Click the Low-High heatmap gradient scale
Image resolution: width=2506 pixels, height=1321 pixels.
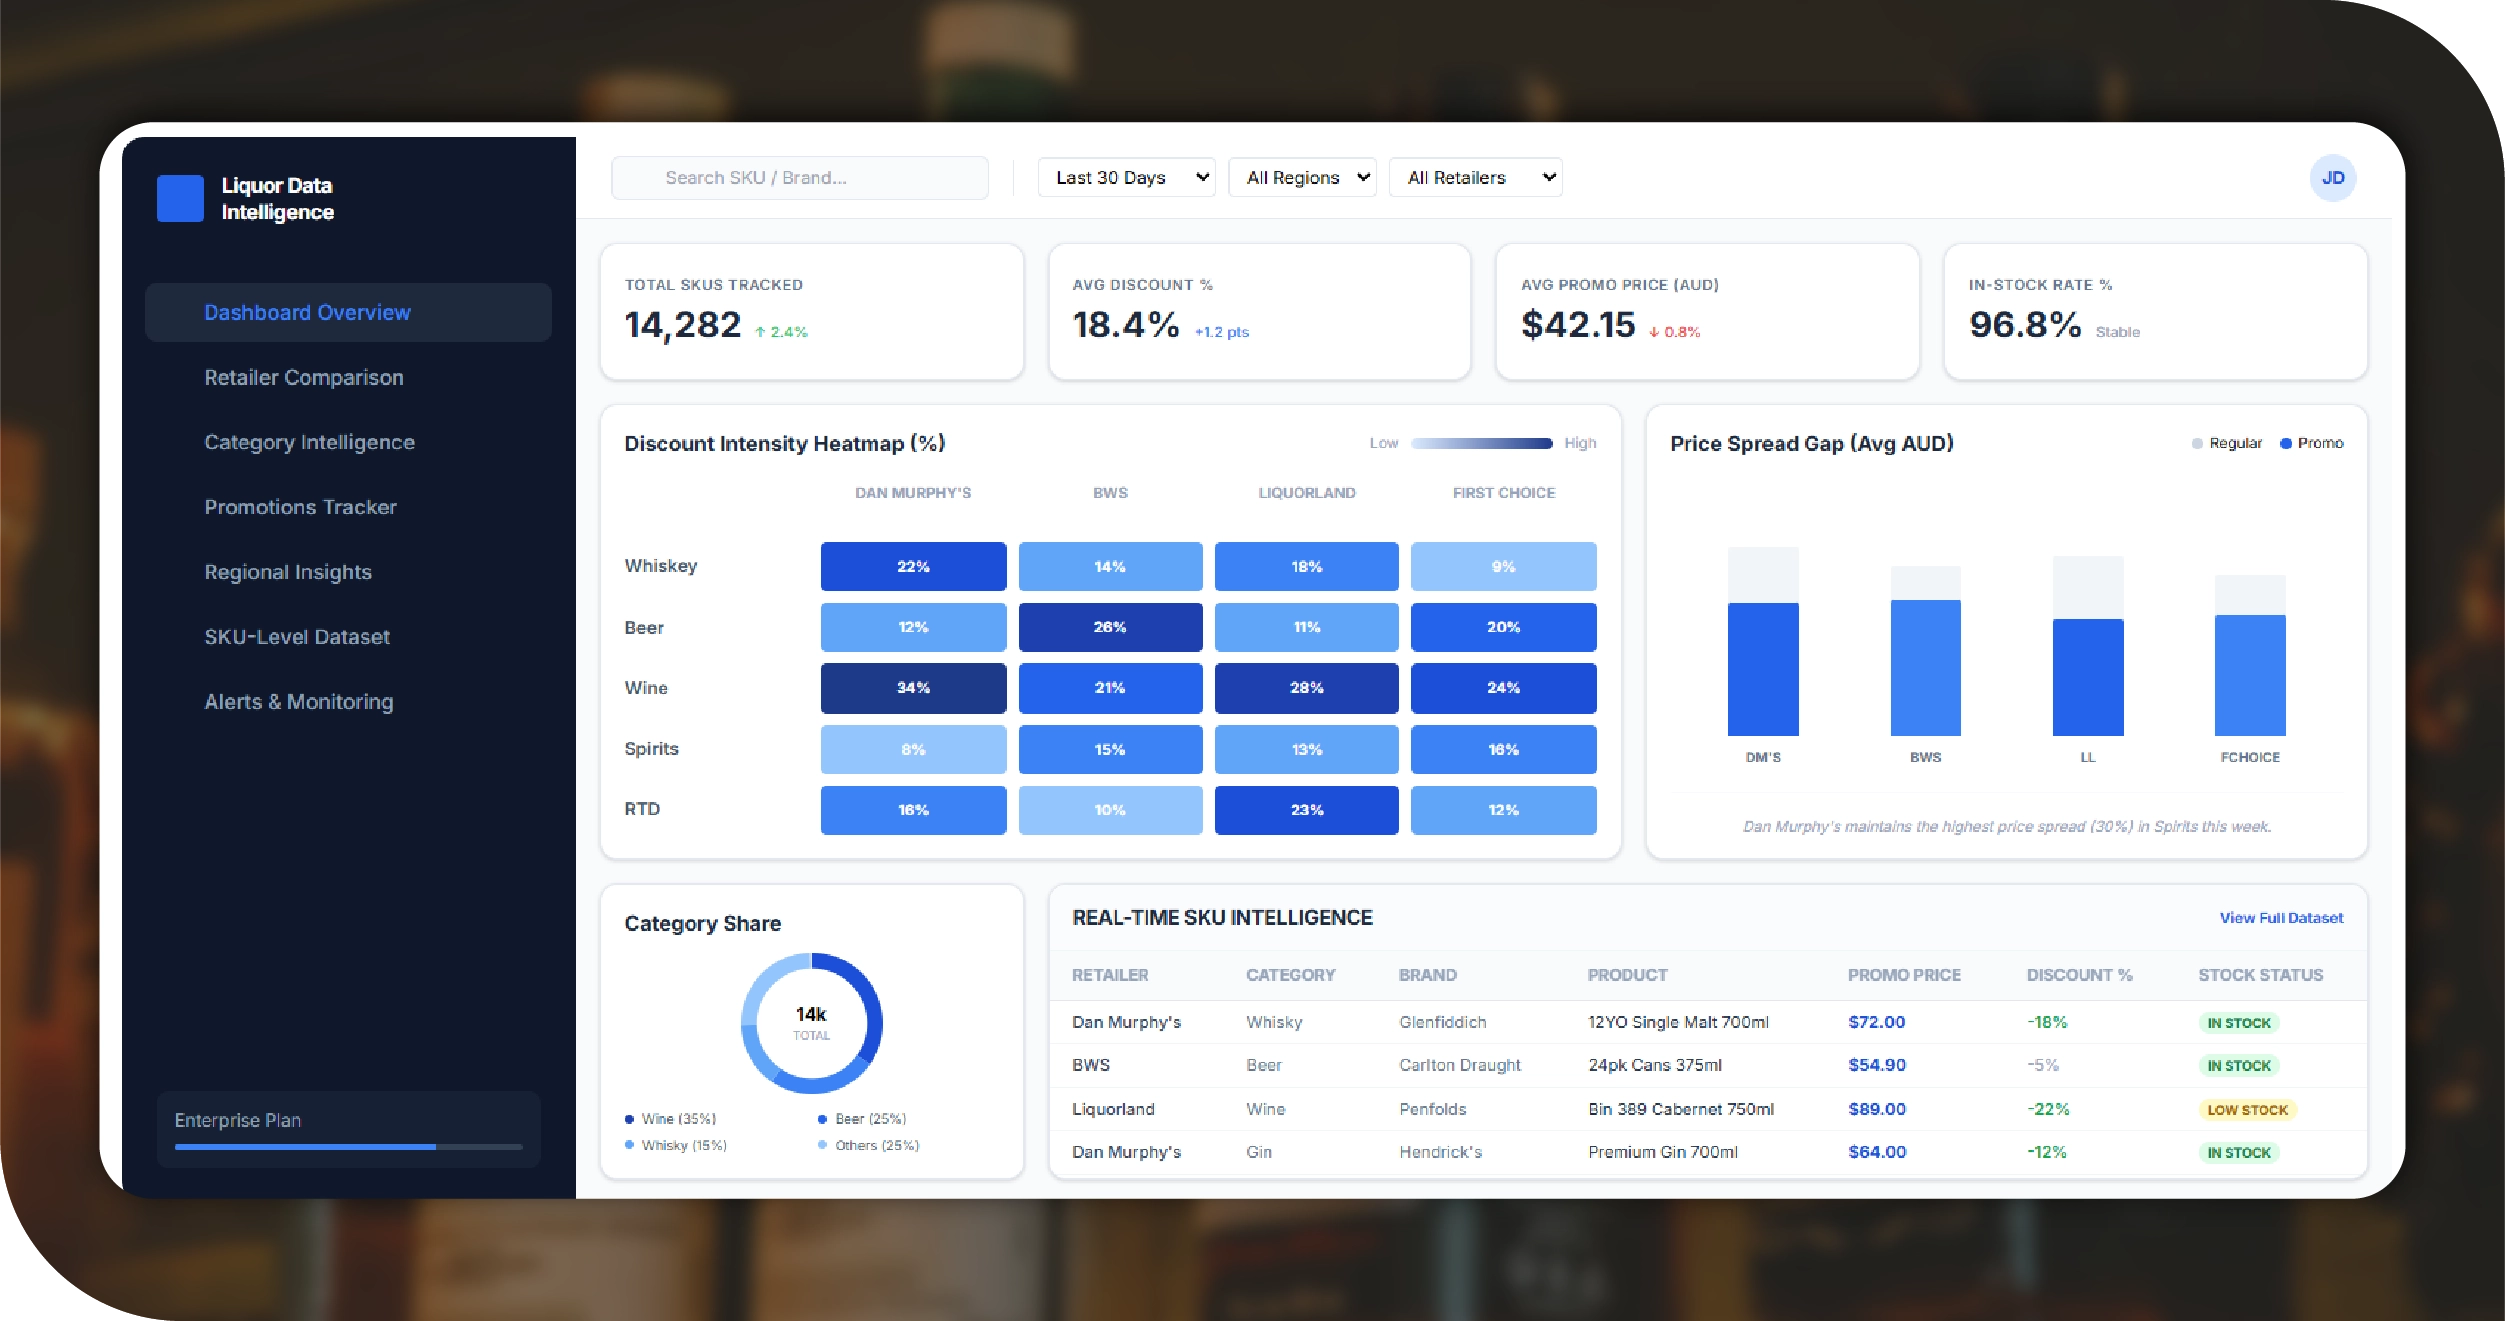1481,443
